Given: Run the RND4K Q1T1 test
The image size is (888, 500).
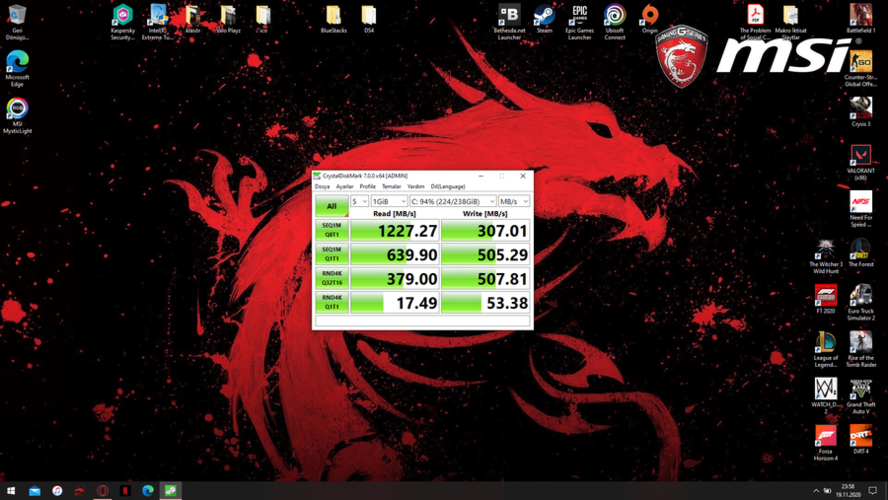Looking at the screenshot, I should click(x=331, y=302).
